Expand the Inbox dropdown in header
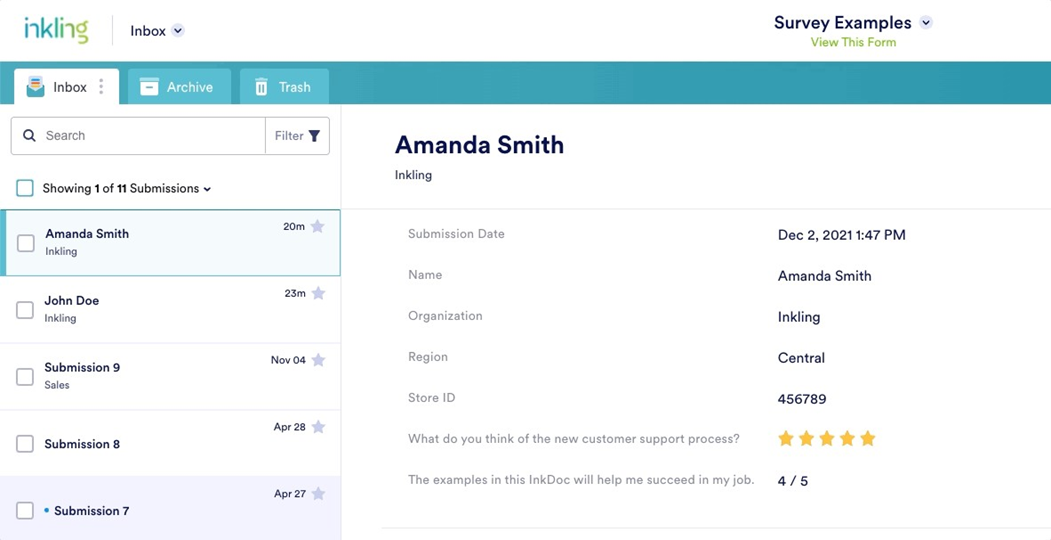 point(178,31)
